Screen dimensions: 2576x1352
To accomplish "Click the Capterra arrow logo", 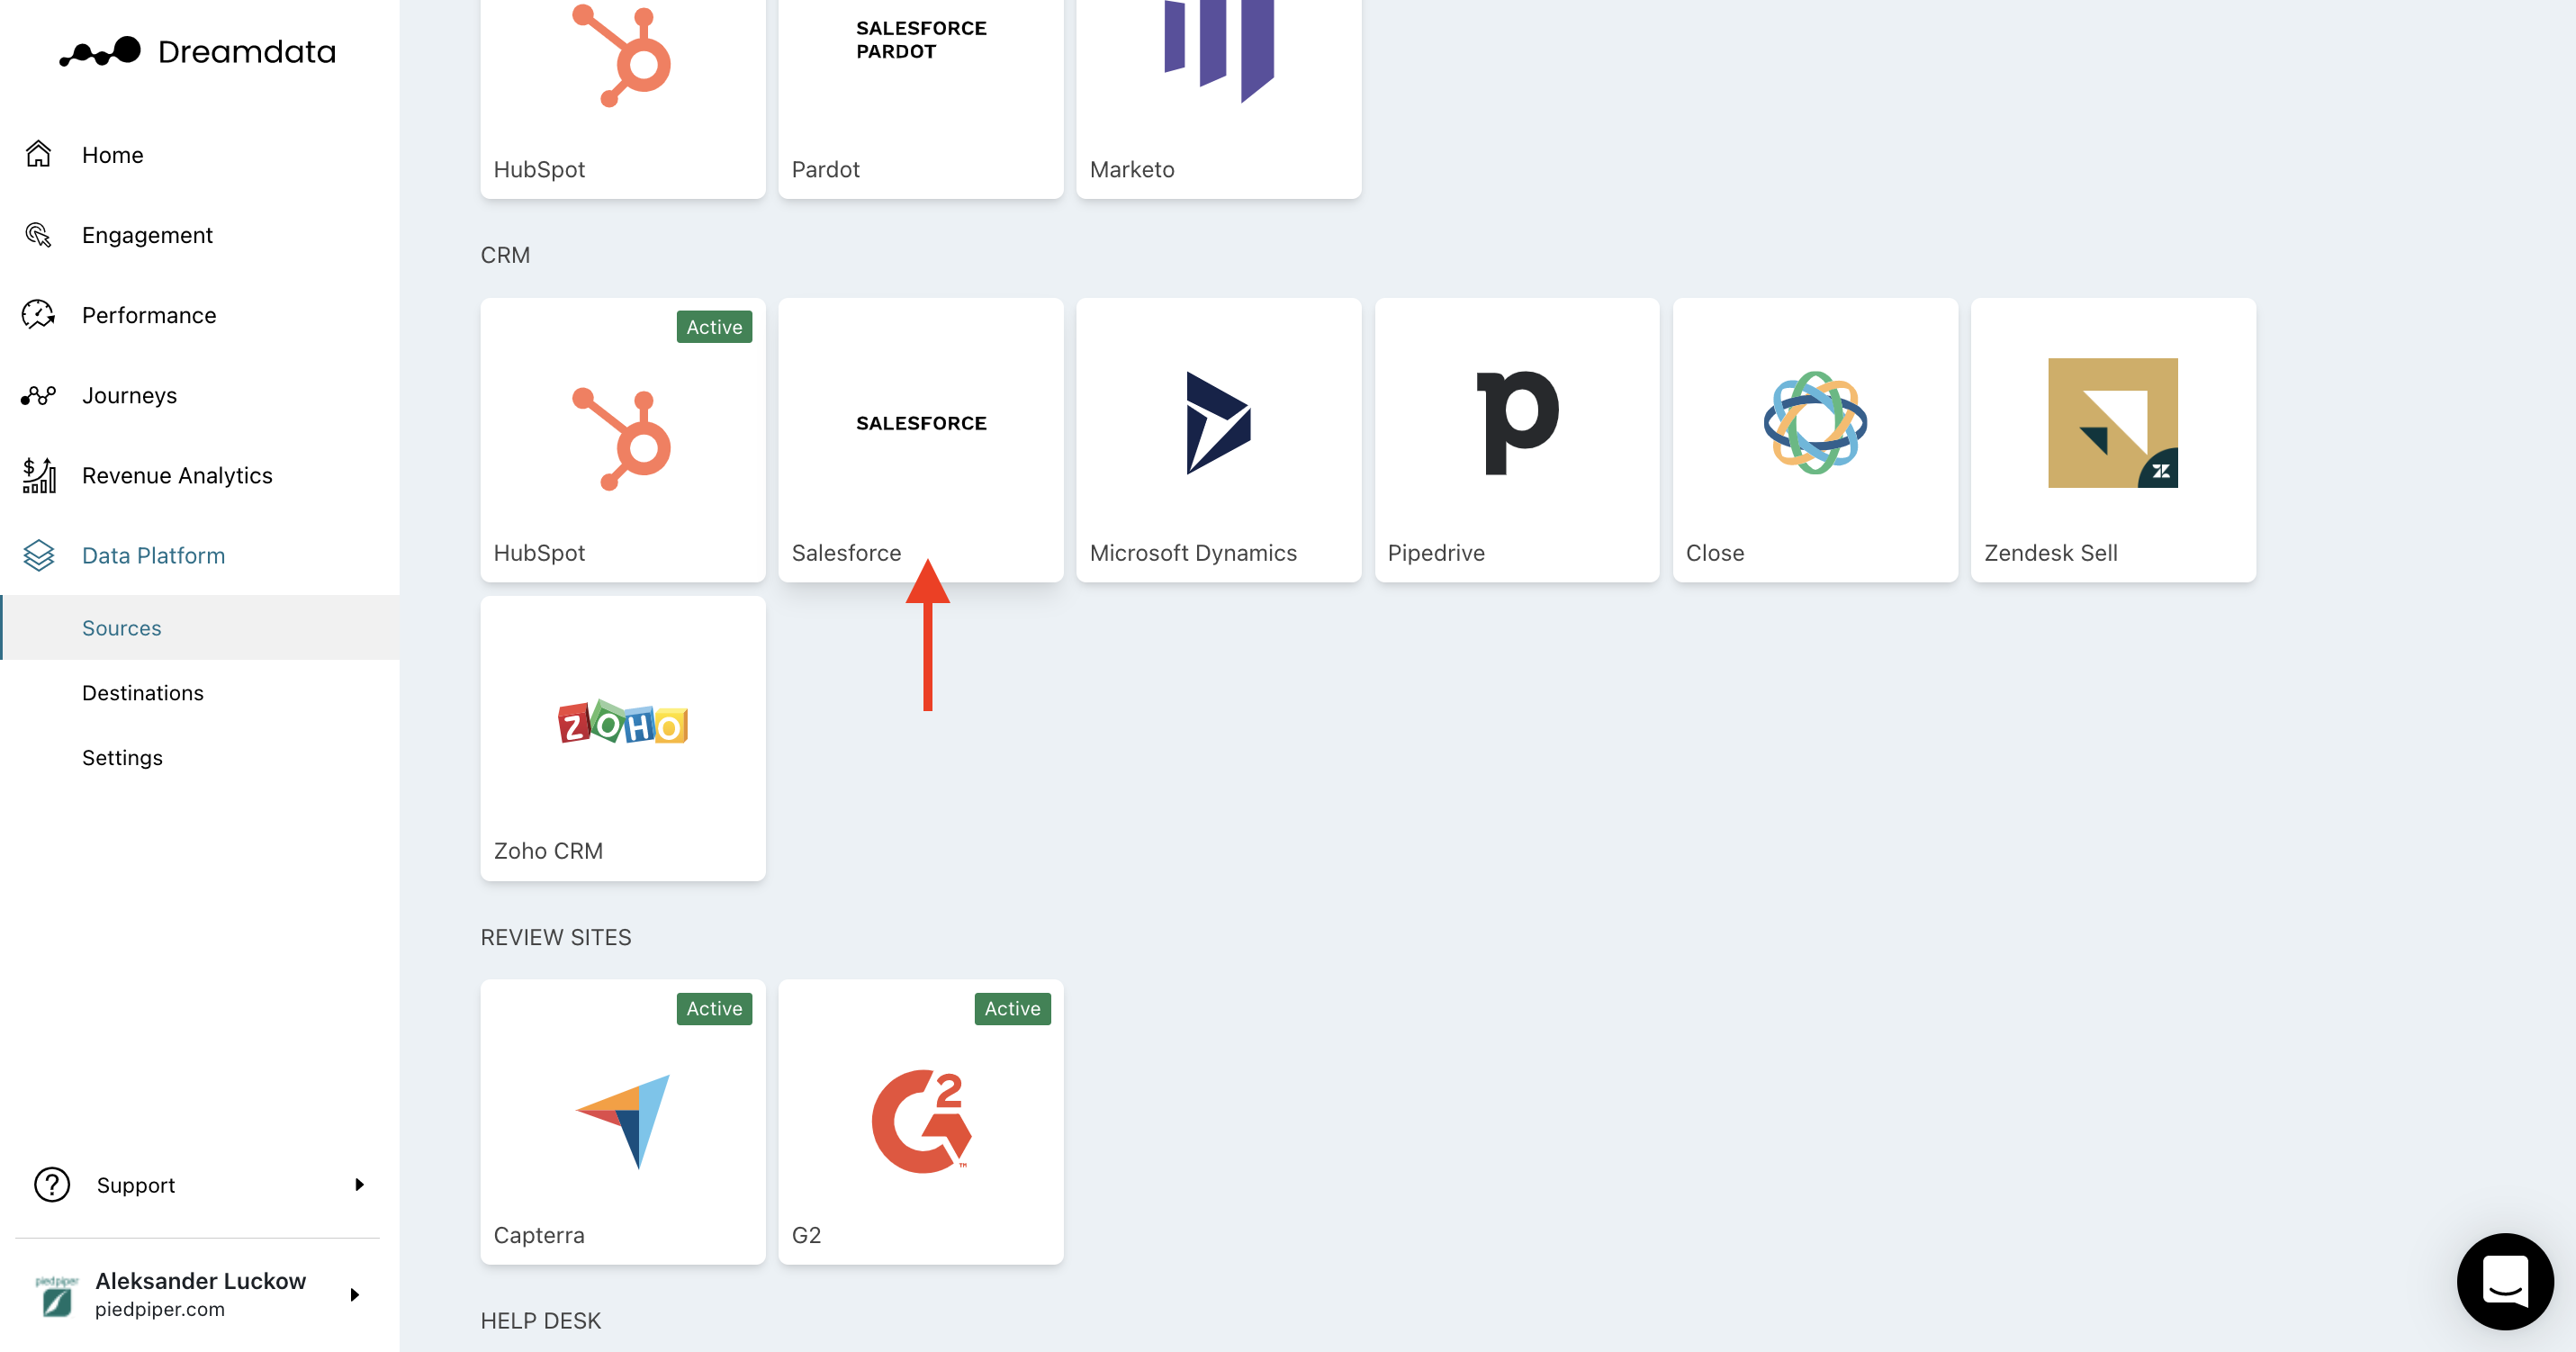I will (622, 1121).
